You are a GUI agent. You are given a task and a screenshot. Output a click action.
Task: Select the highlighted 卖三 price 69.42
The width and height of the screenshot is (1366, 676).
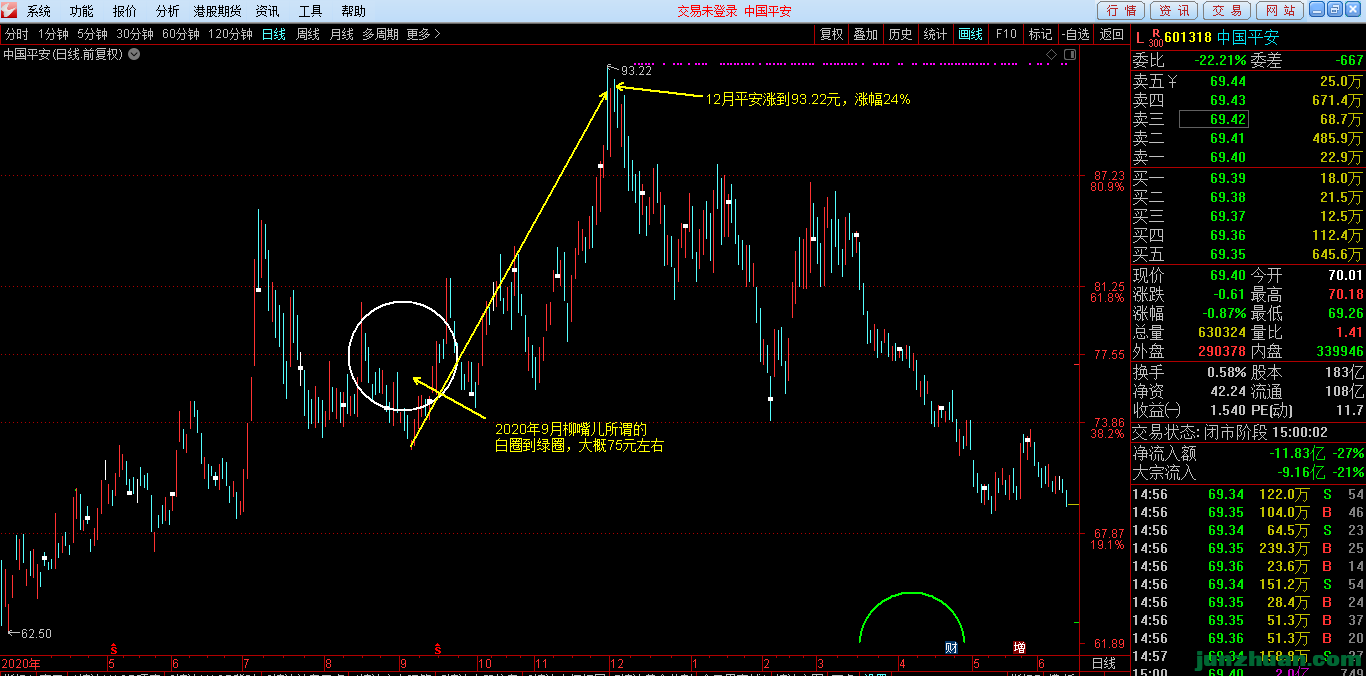click(1214, 119)
